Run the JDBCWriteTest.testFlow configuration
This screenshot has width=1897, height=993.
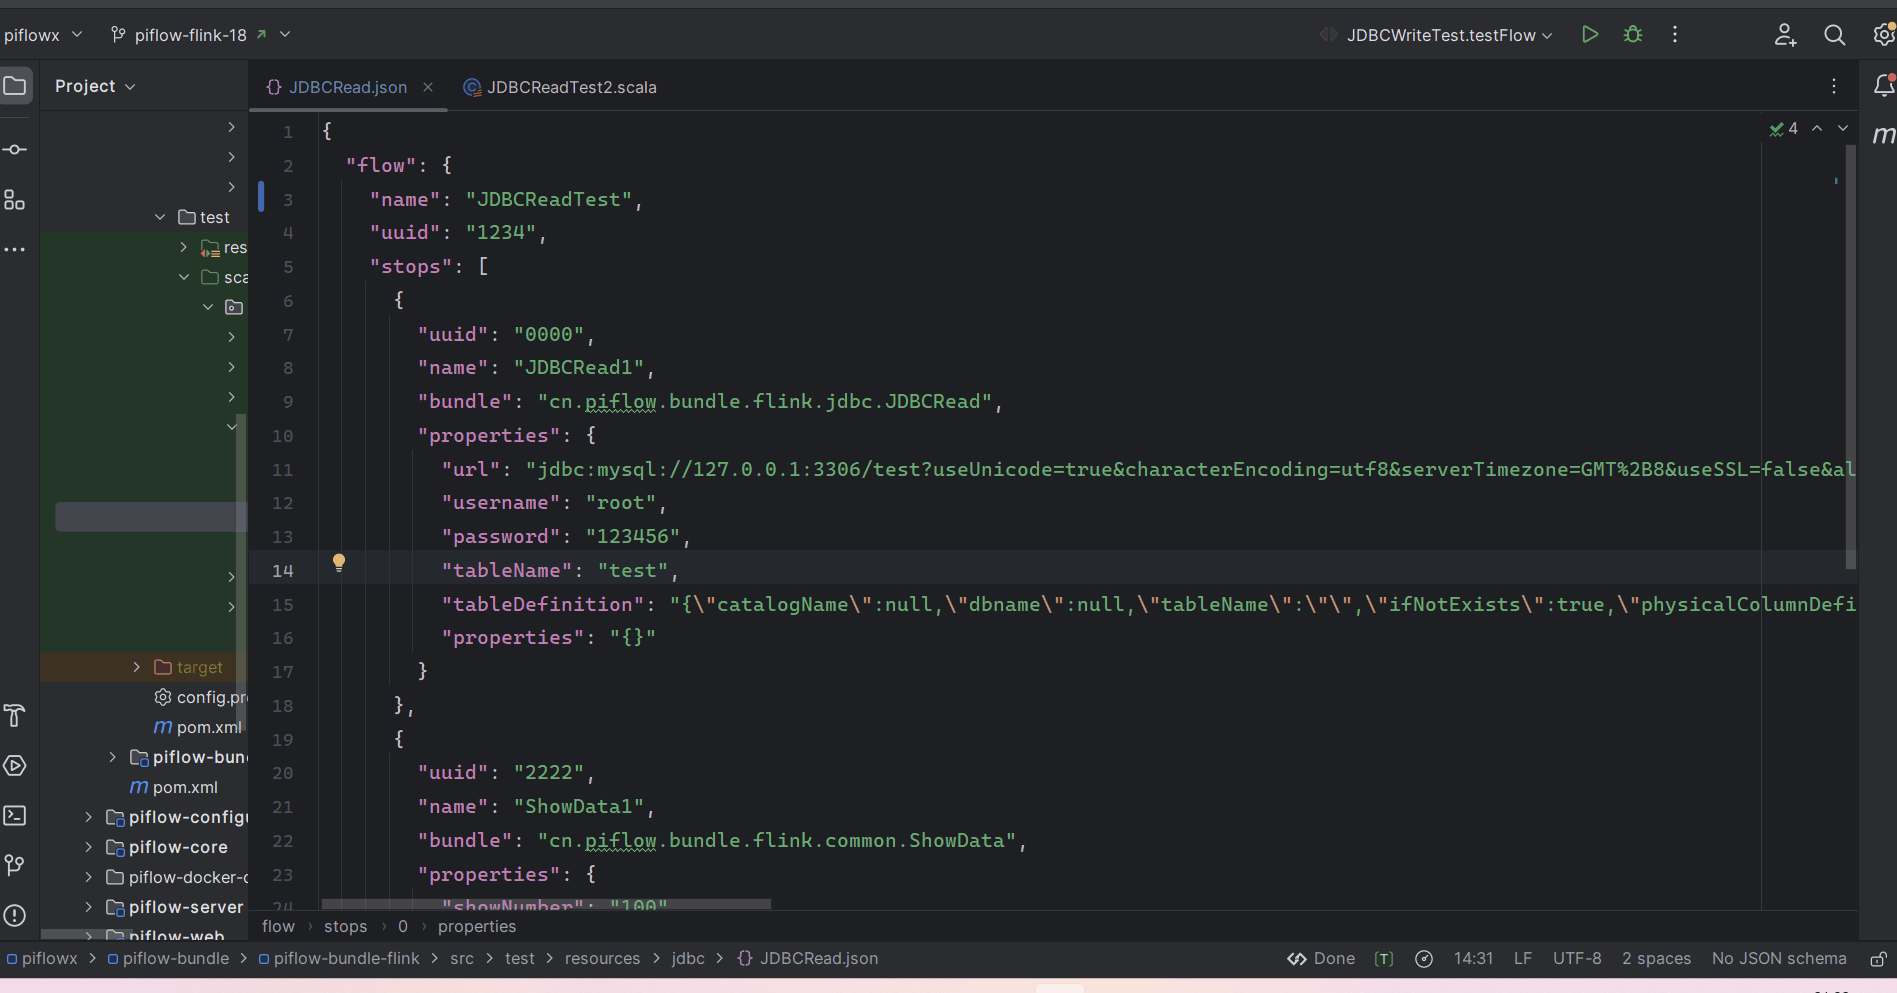coord(1590,35)
